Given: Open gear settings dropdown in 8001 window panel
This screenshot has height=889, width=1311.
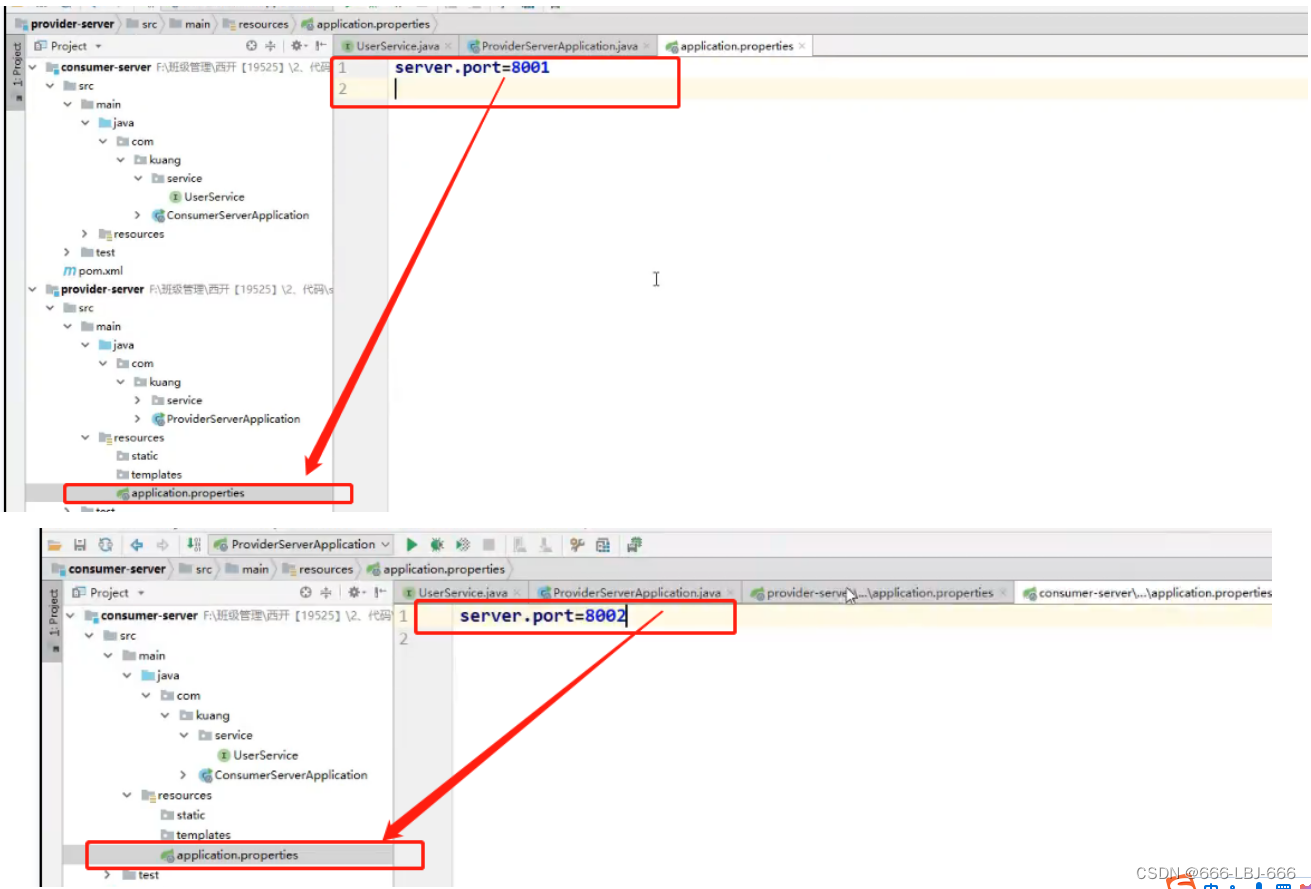Looking at the screenshot, I should pyautogui.click(x=299, y=46).
